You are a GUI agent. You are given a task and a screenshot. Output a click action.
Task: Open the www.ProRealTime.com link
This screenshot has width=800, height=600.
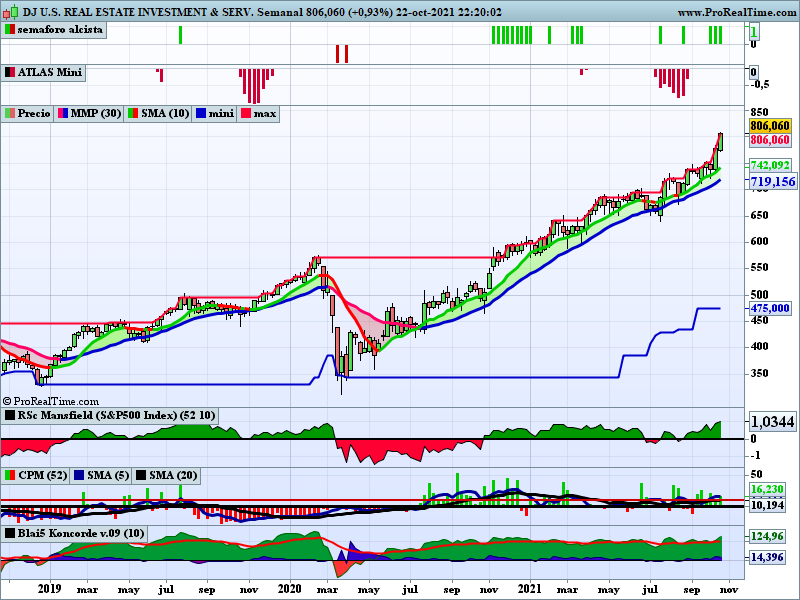(x=738, y=12)
